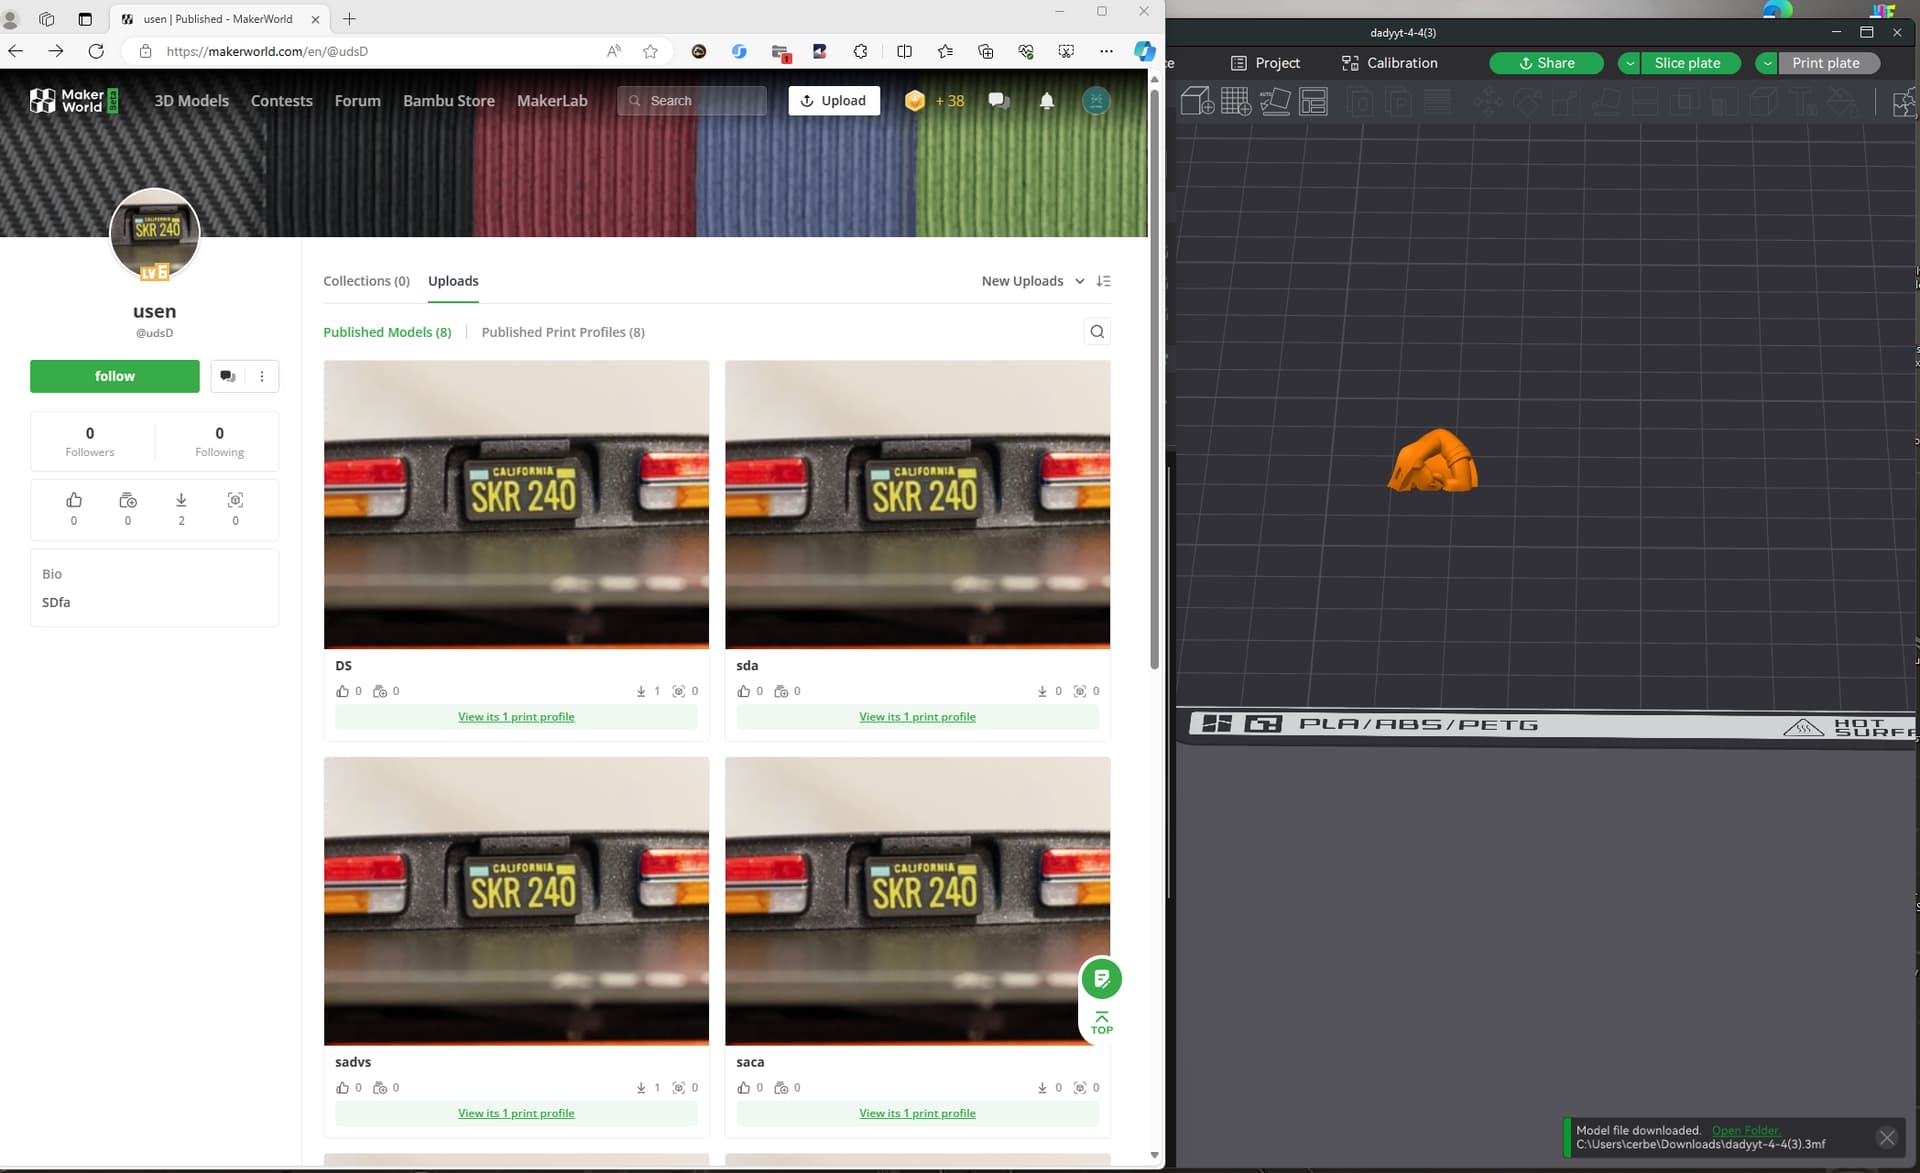
Task: Open View its 1 print profile under DS
Action: click(516, 717)
